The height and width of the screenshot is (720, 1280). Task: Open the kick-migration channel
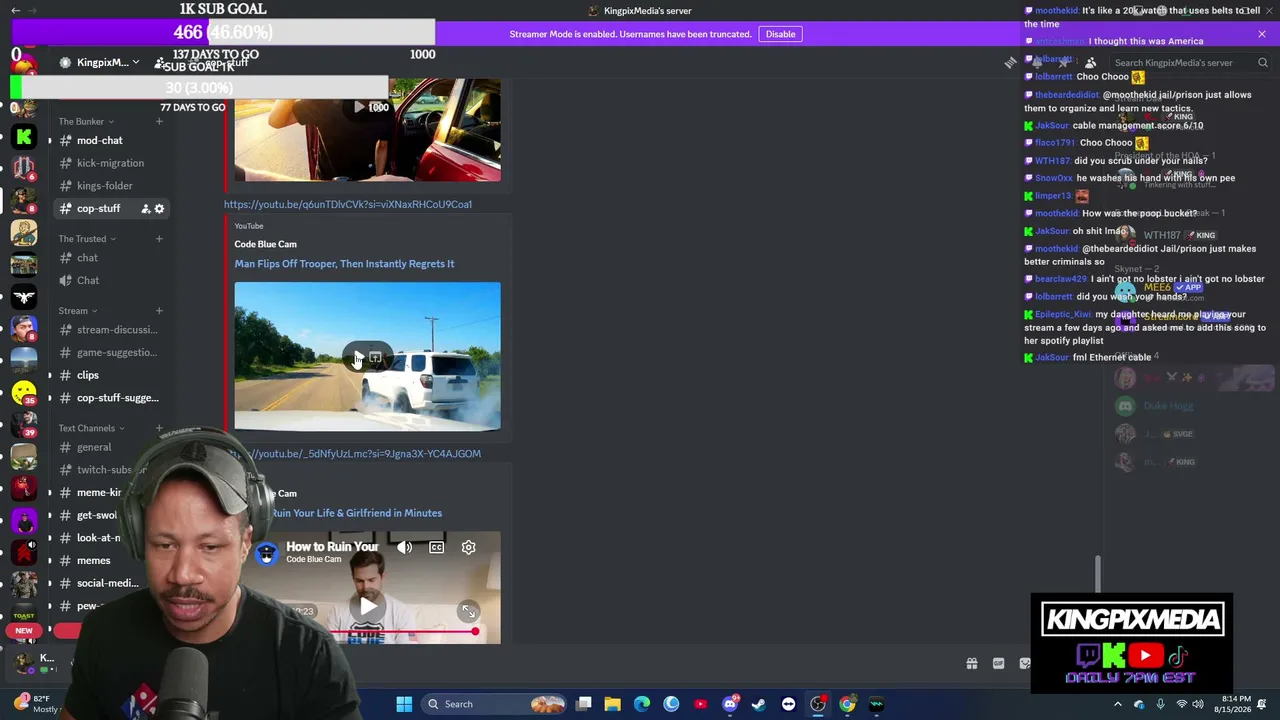[110, 163]
